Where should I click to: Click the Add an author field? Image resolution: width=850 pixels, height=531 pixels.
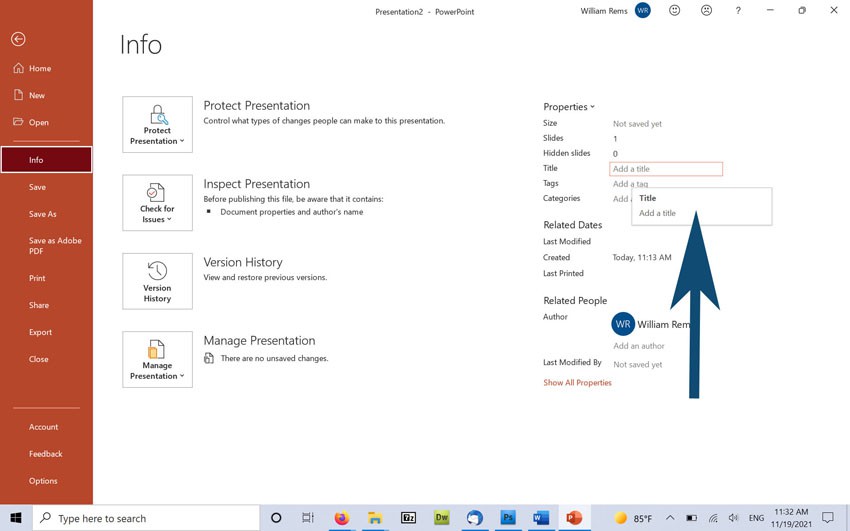tap(639, 346)
